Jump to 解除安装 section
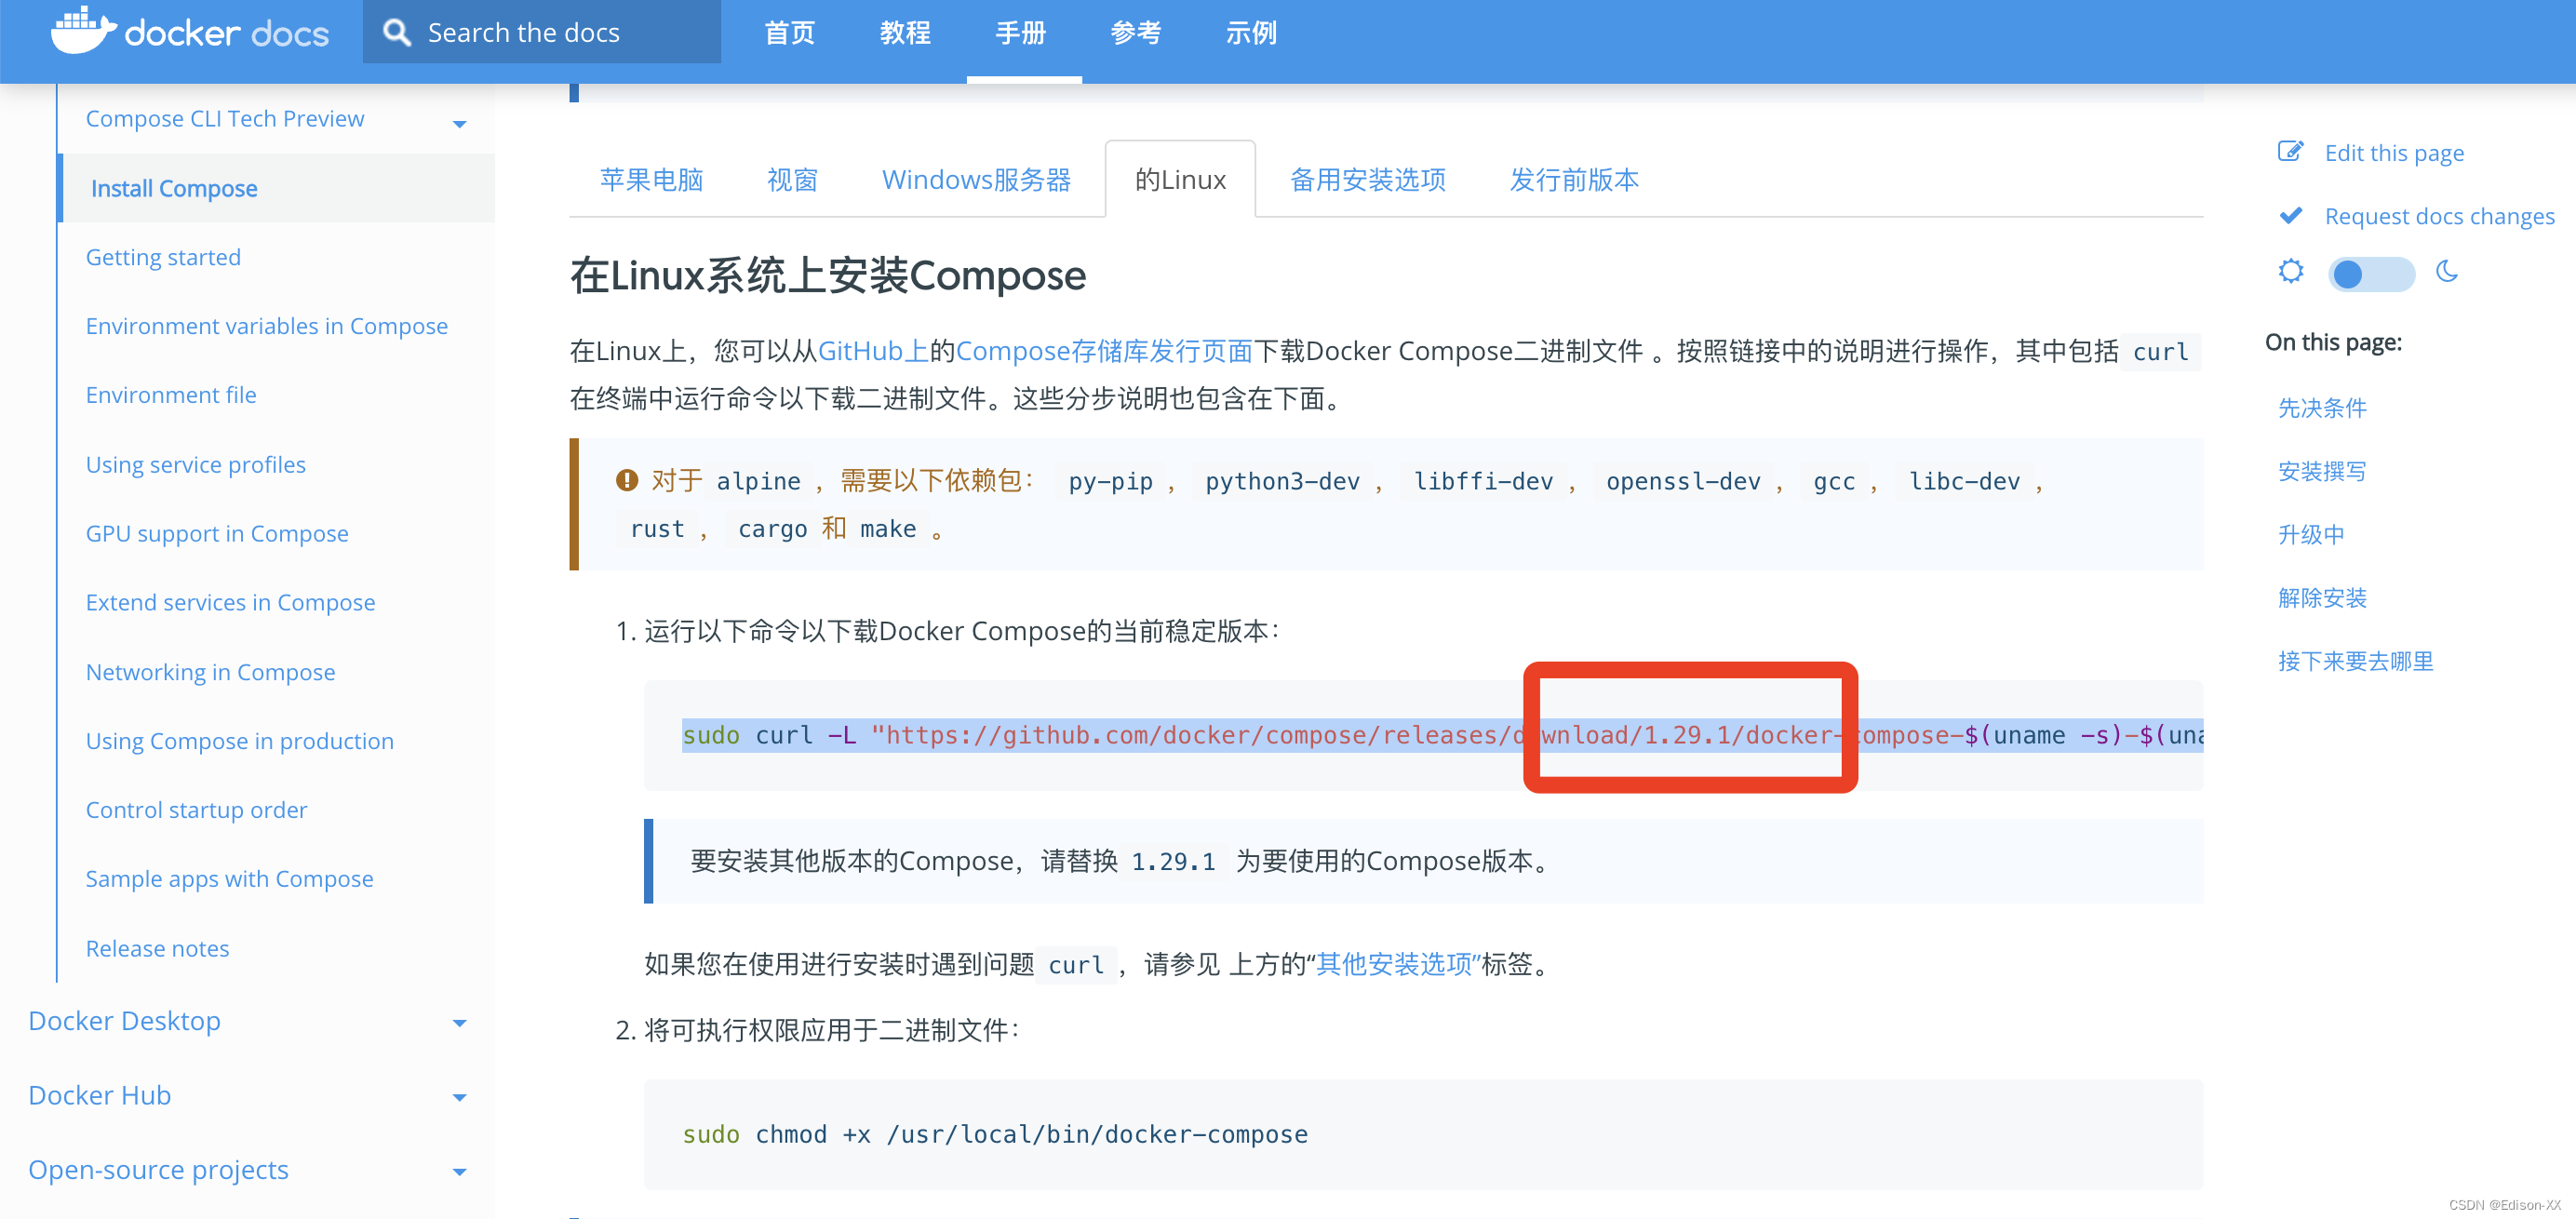Viewport: 2576px width, 1219px height. pyautogui.click(x=2322, y=598)
